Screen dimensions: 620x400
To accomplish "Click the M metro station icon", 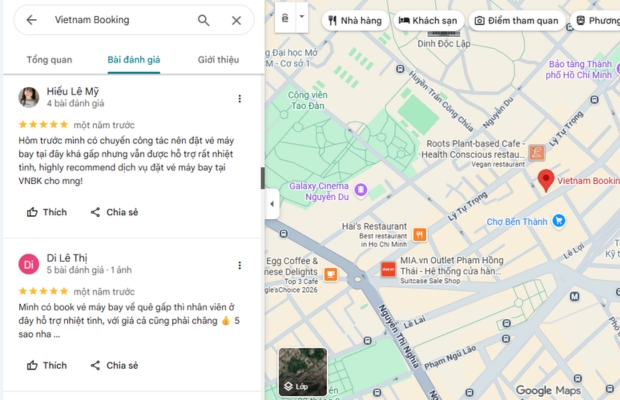I will point(575,296).
